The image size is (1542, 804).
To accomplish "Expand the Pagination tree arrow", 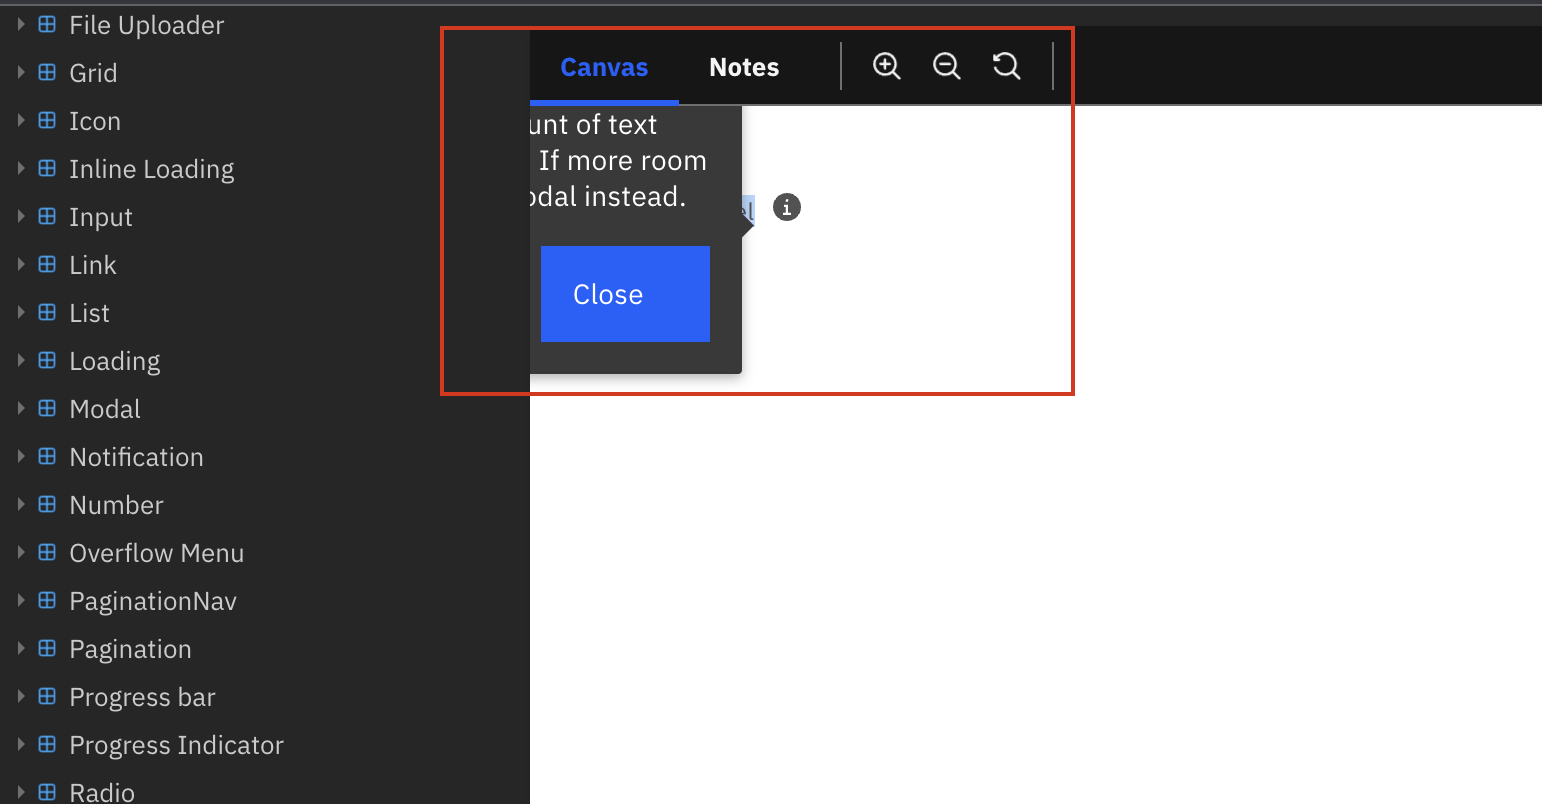I will click(21, 649).
